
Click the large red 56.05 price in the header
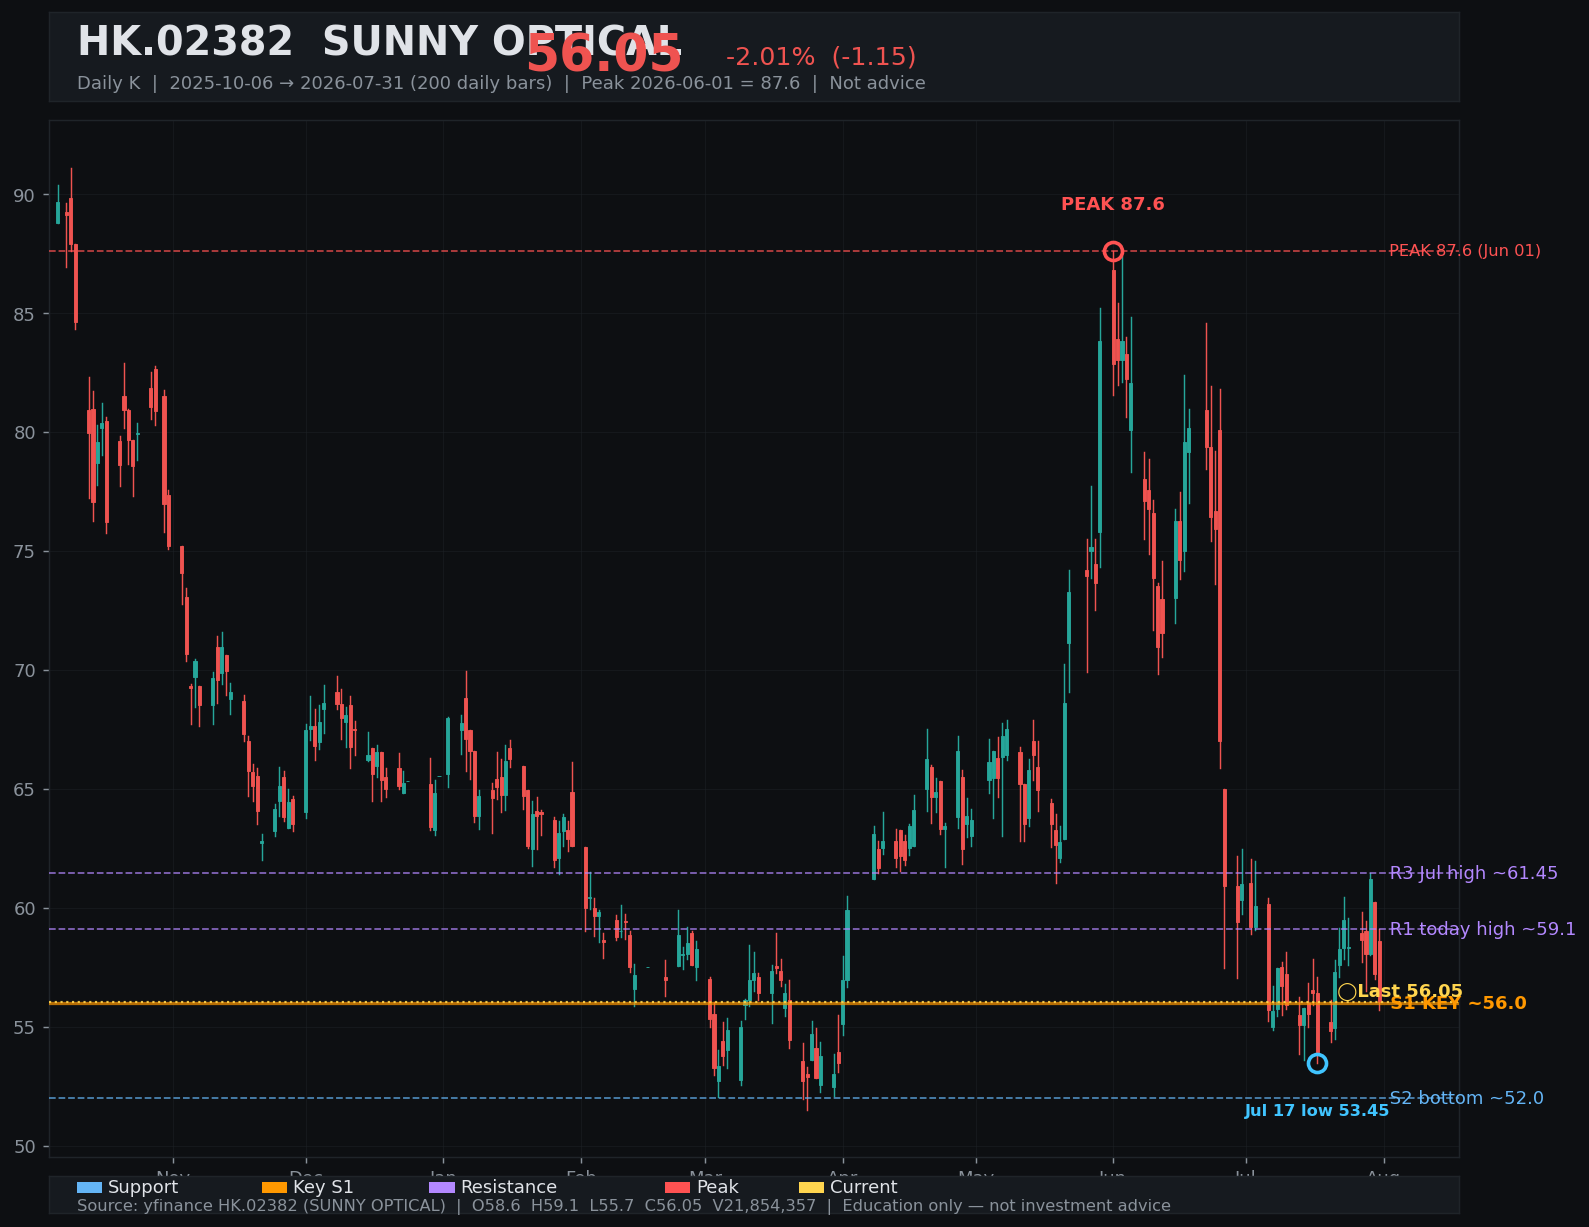604,54
